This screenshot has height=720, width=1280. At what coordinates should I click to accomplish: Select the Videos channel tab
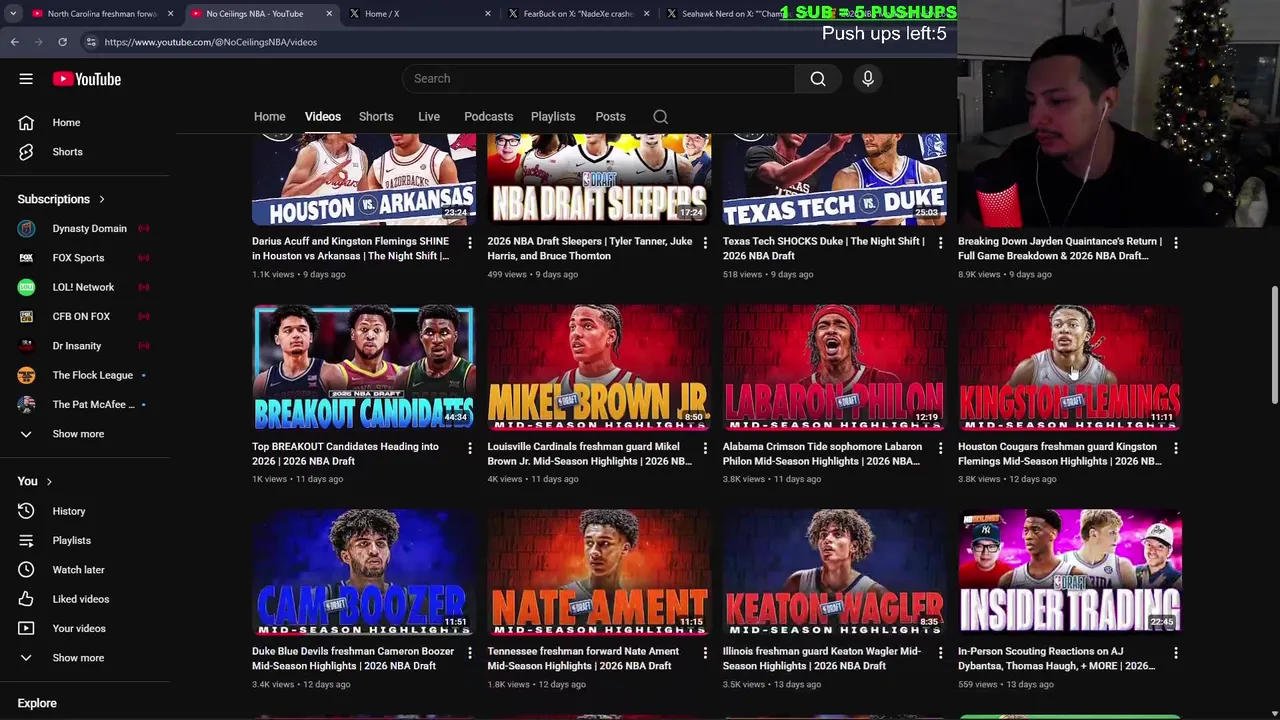(x=323, y=117)
